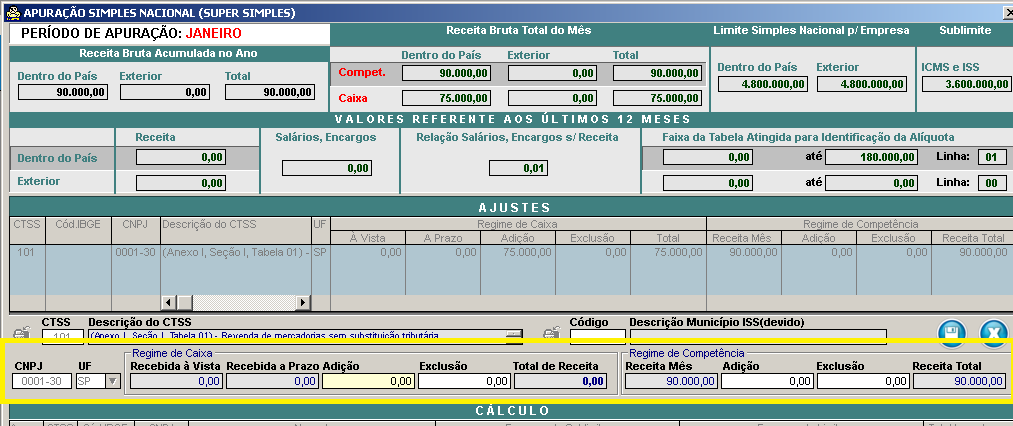1013x426 pixels.
Task: Click the Limite Dentro do País 4.800.000,00 field
Action: (x=762, y=84)
